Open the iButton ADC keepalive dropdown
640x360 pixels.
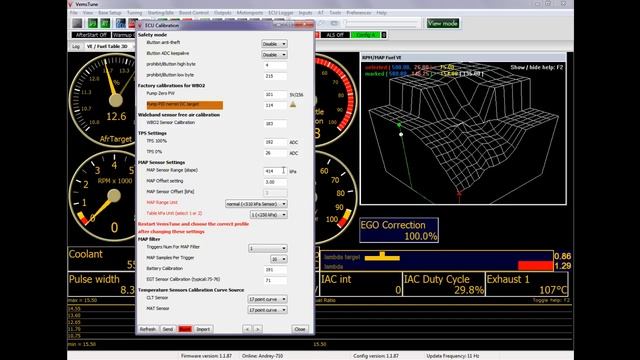(x=274, y=55)
